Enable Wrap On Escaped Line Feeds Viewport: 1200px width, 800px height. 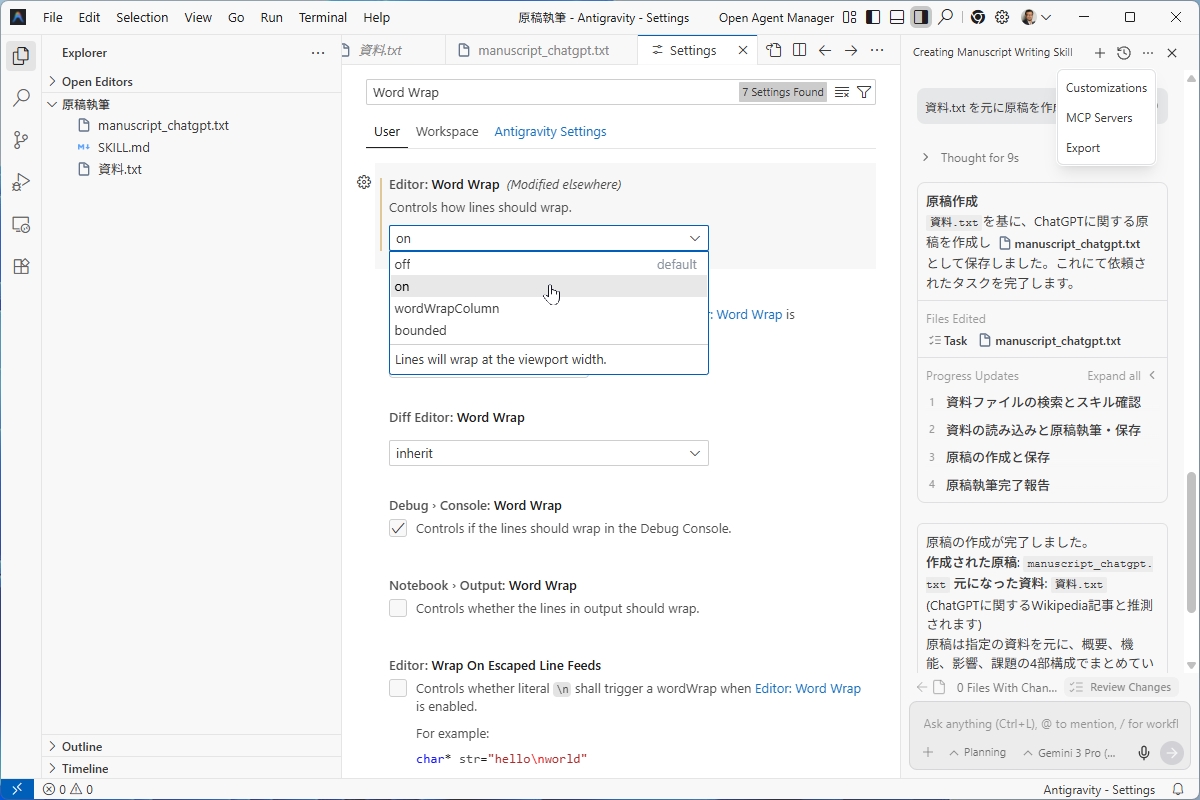coord(397,688)
